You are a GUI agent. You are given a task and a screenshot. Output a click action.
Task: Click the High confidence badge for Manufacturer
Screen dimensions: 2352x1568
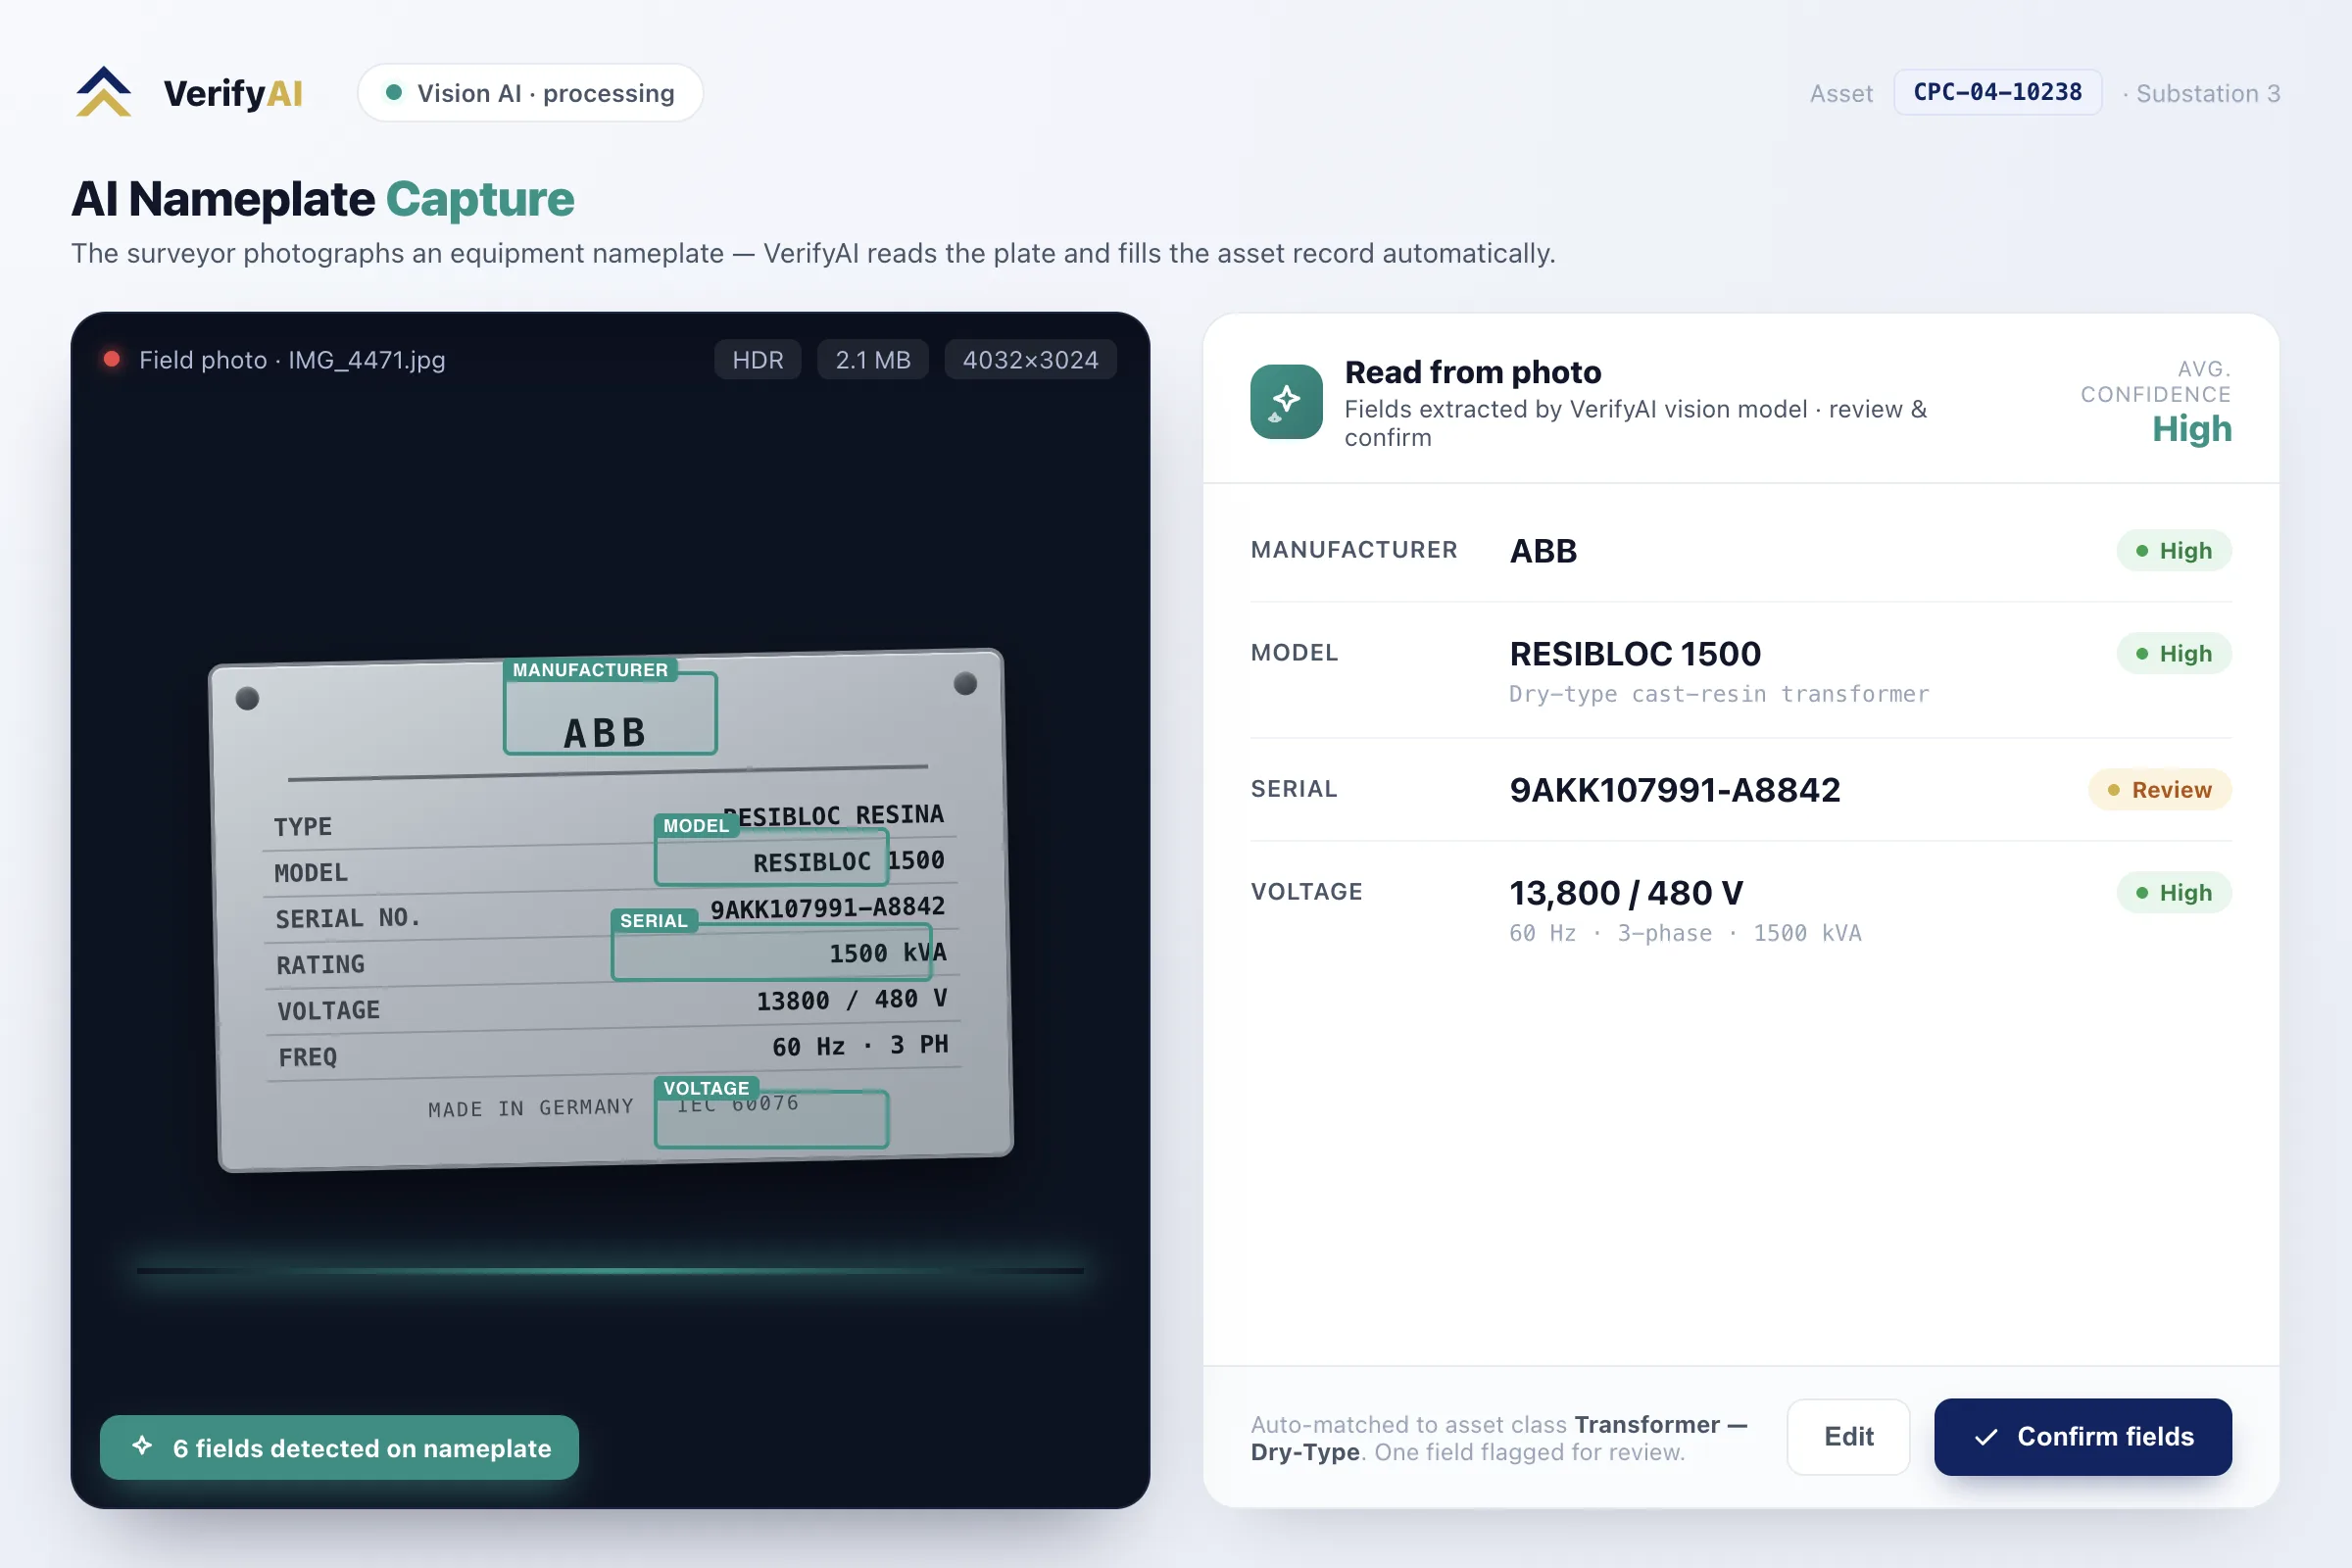[2174, 550]
